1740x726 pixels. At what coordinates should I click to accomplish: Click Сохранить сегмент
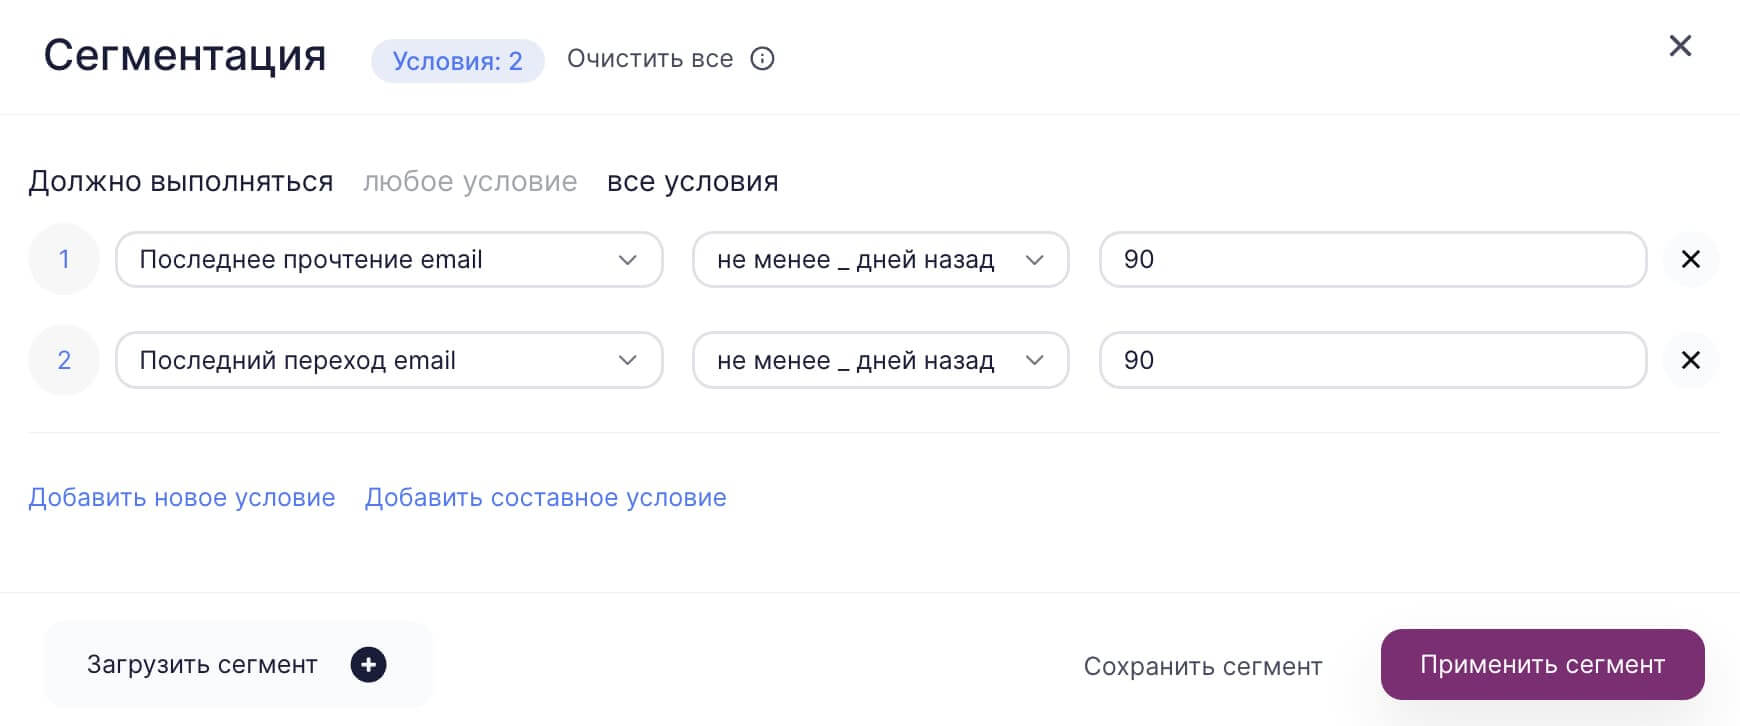pos(1203,666)
